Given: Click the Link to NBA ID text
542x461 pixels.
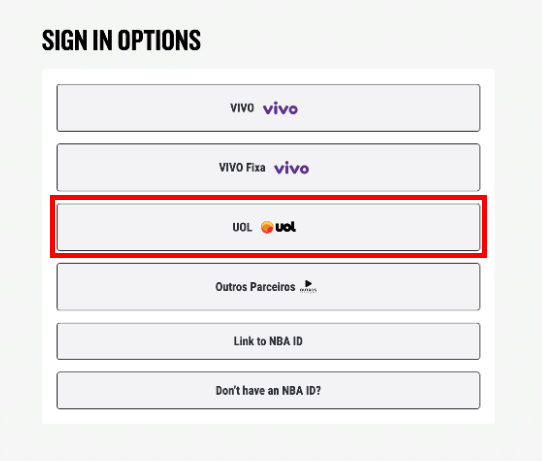Looking at the screenshot, I should pyautogui.click(x=268, y=341).
